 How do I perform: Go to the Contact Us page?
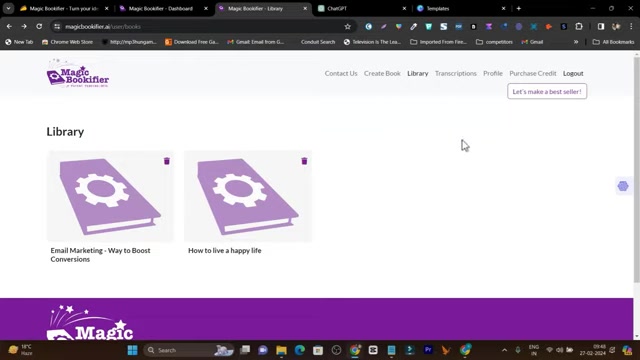(x=341, y=73)
